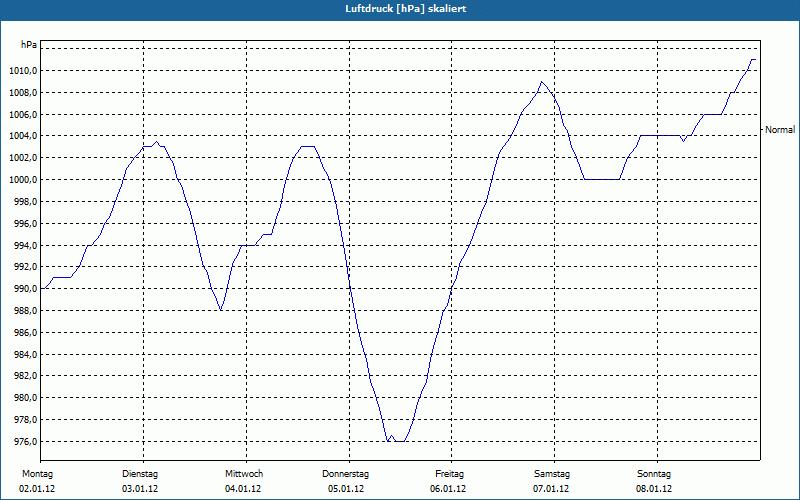Image resolution: width=800 pixels, height=500 pixels.
Task: Click the date 05.01.12
Action: coord(346,489)
